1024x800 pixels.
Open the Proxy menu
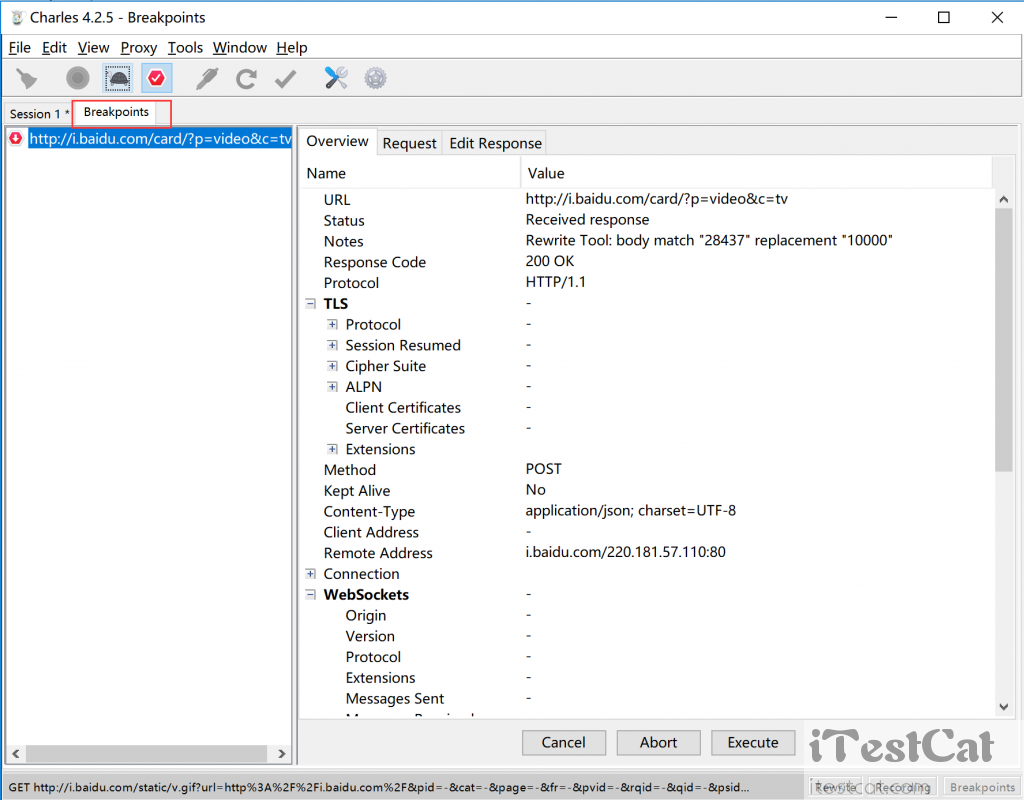[138, 48]
